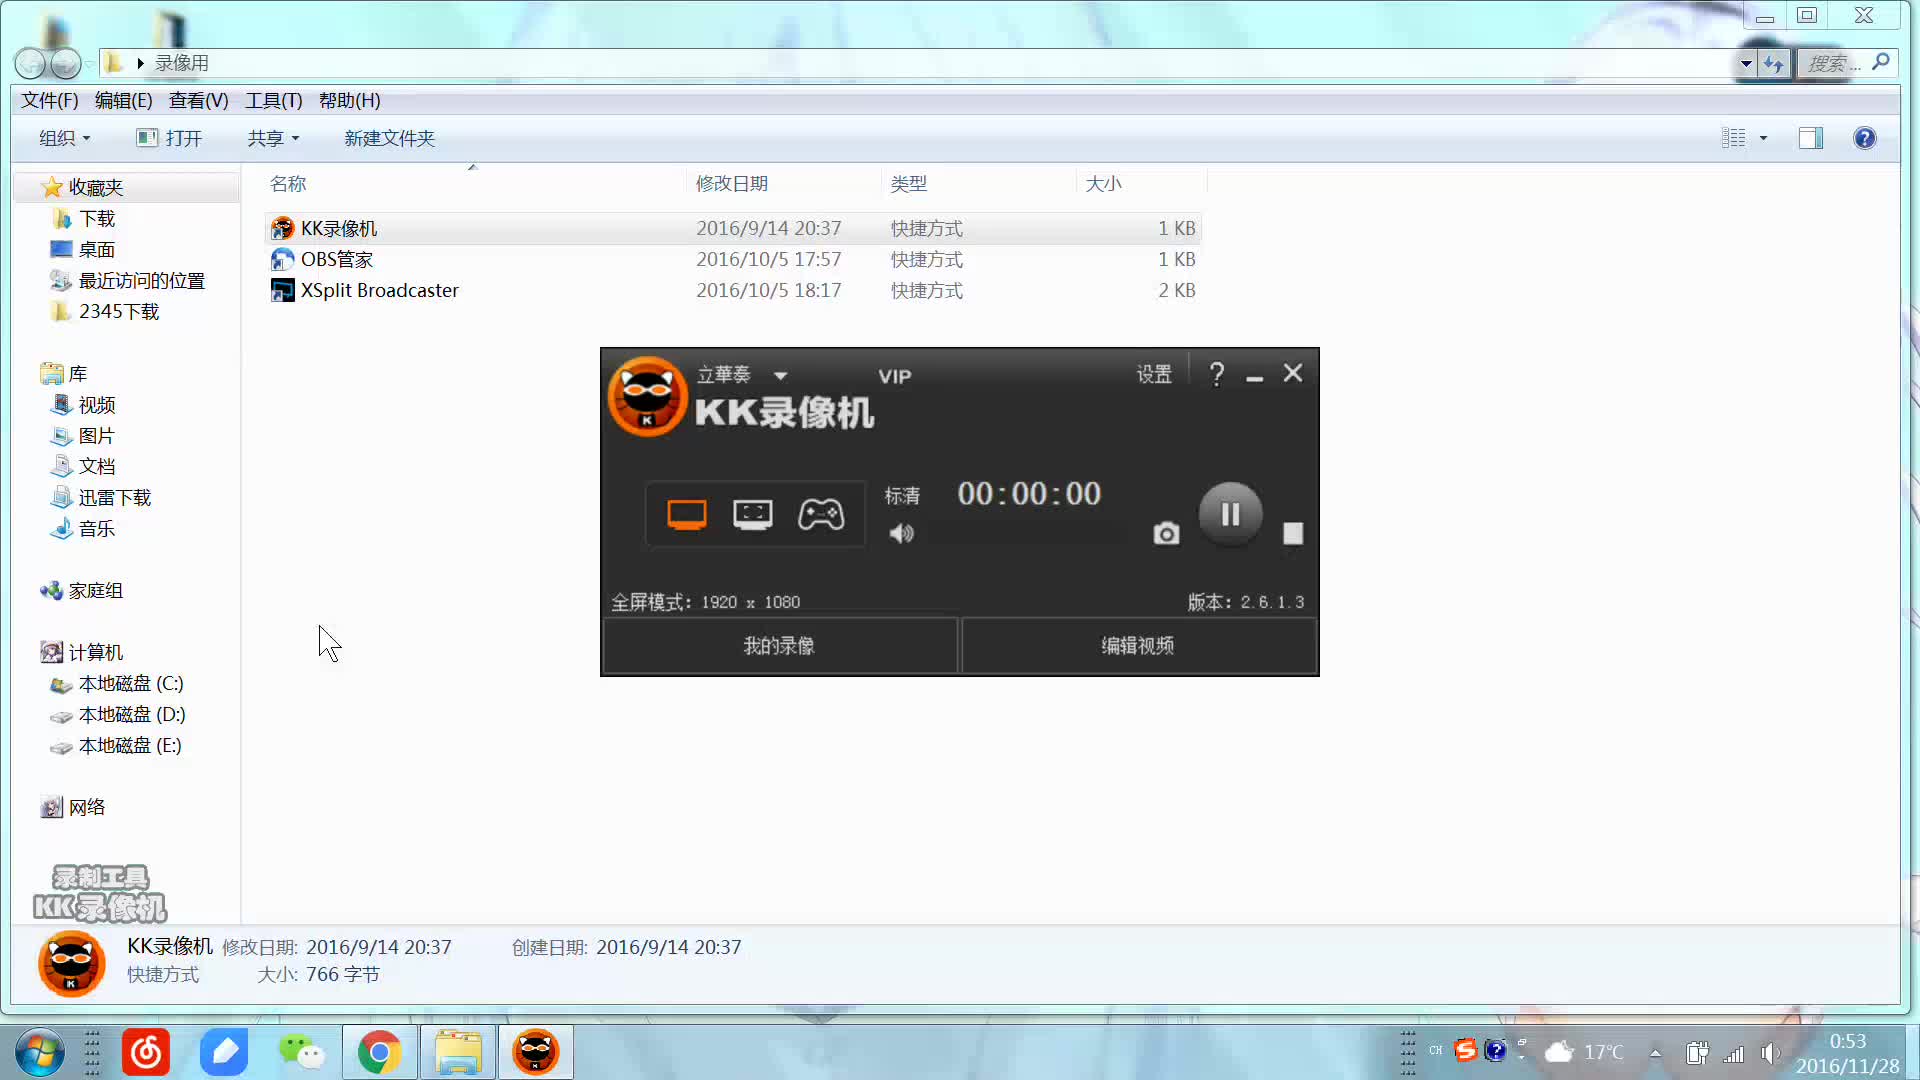This screenshot has height=1080, width=1920.
Task: Open KK recorder help question mark
Action: click(x=1216, y=374)
